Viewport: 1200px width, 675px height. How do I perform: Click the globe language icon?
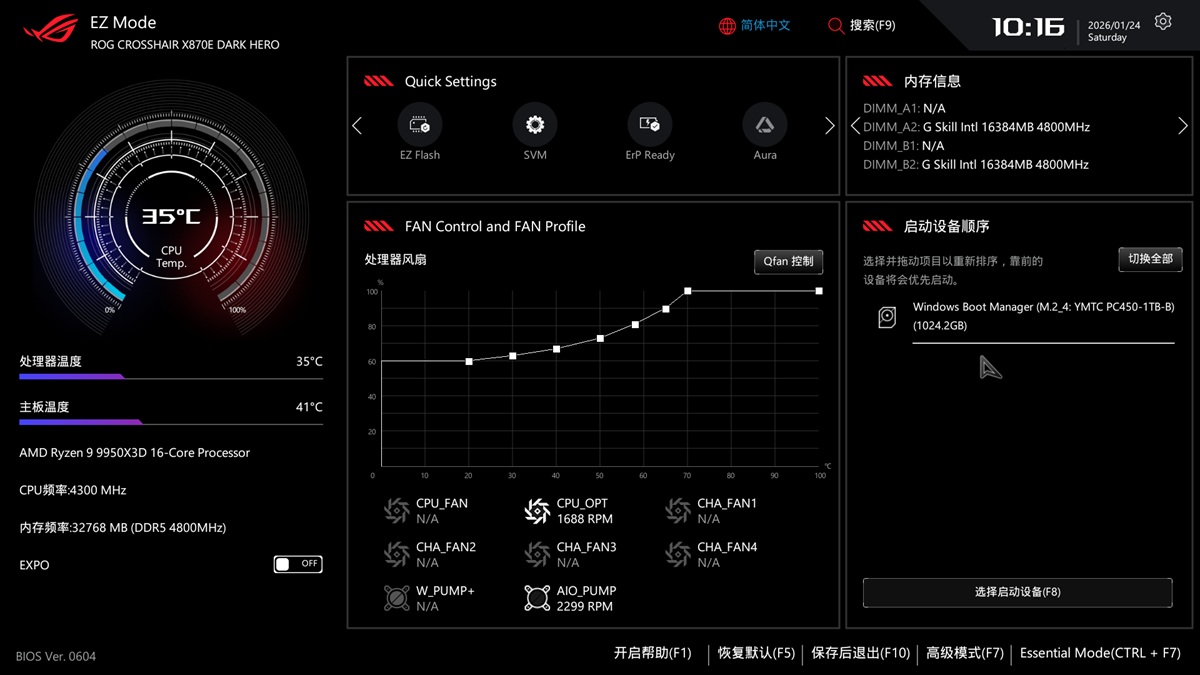(x=727, y=26)
